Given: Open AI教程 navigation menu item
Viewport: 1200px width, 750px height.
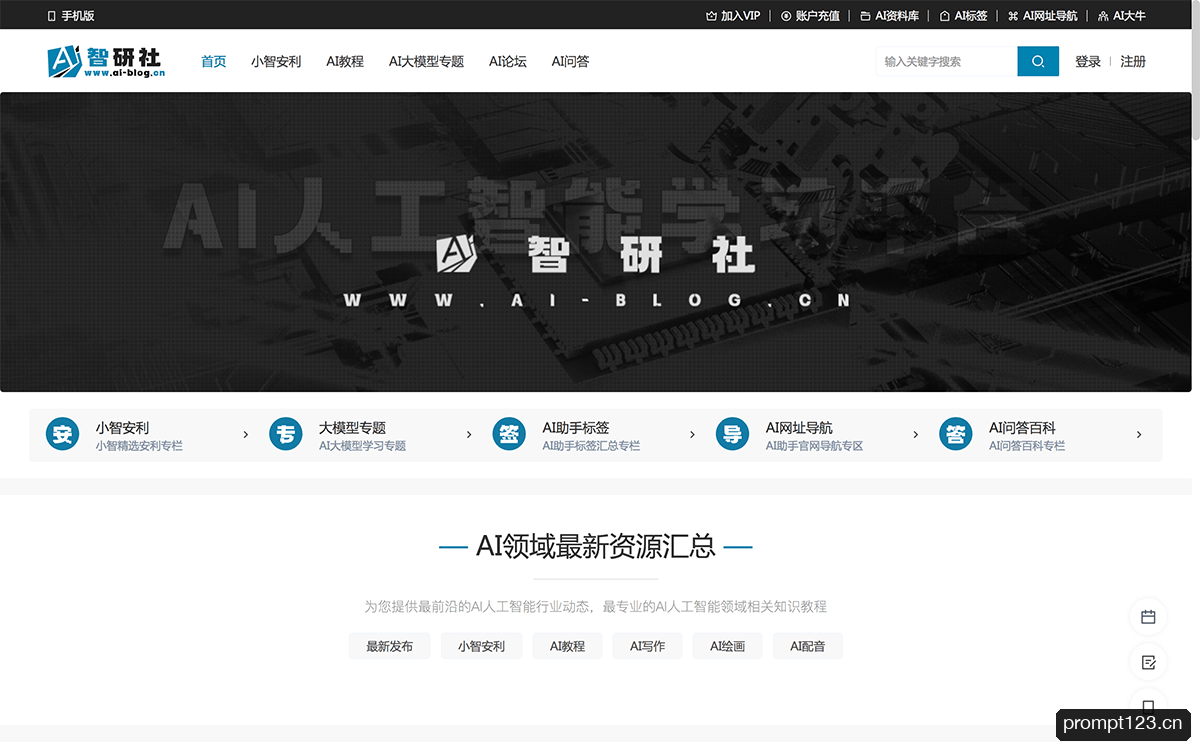Looking at the screenshot, I should 345,61.
